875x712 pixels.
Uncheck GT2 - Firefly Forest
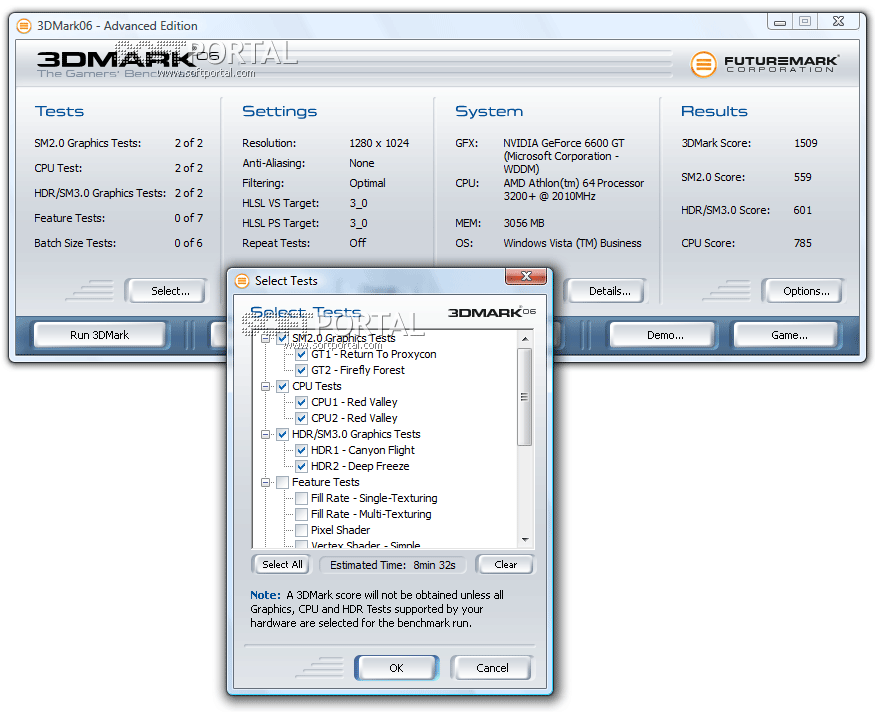pyautogui.click(x=301, y=370)
